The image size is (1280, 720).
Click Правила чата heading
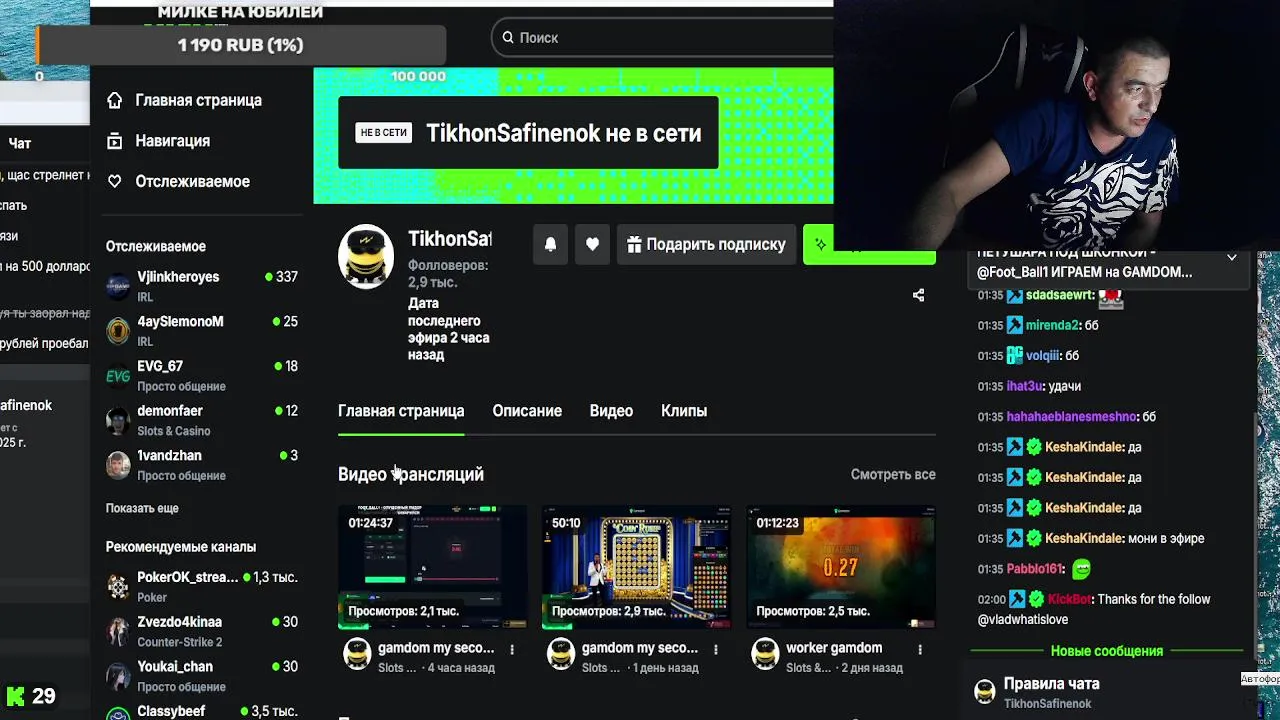1052,684
